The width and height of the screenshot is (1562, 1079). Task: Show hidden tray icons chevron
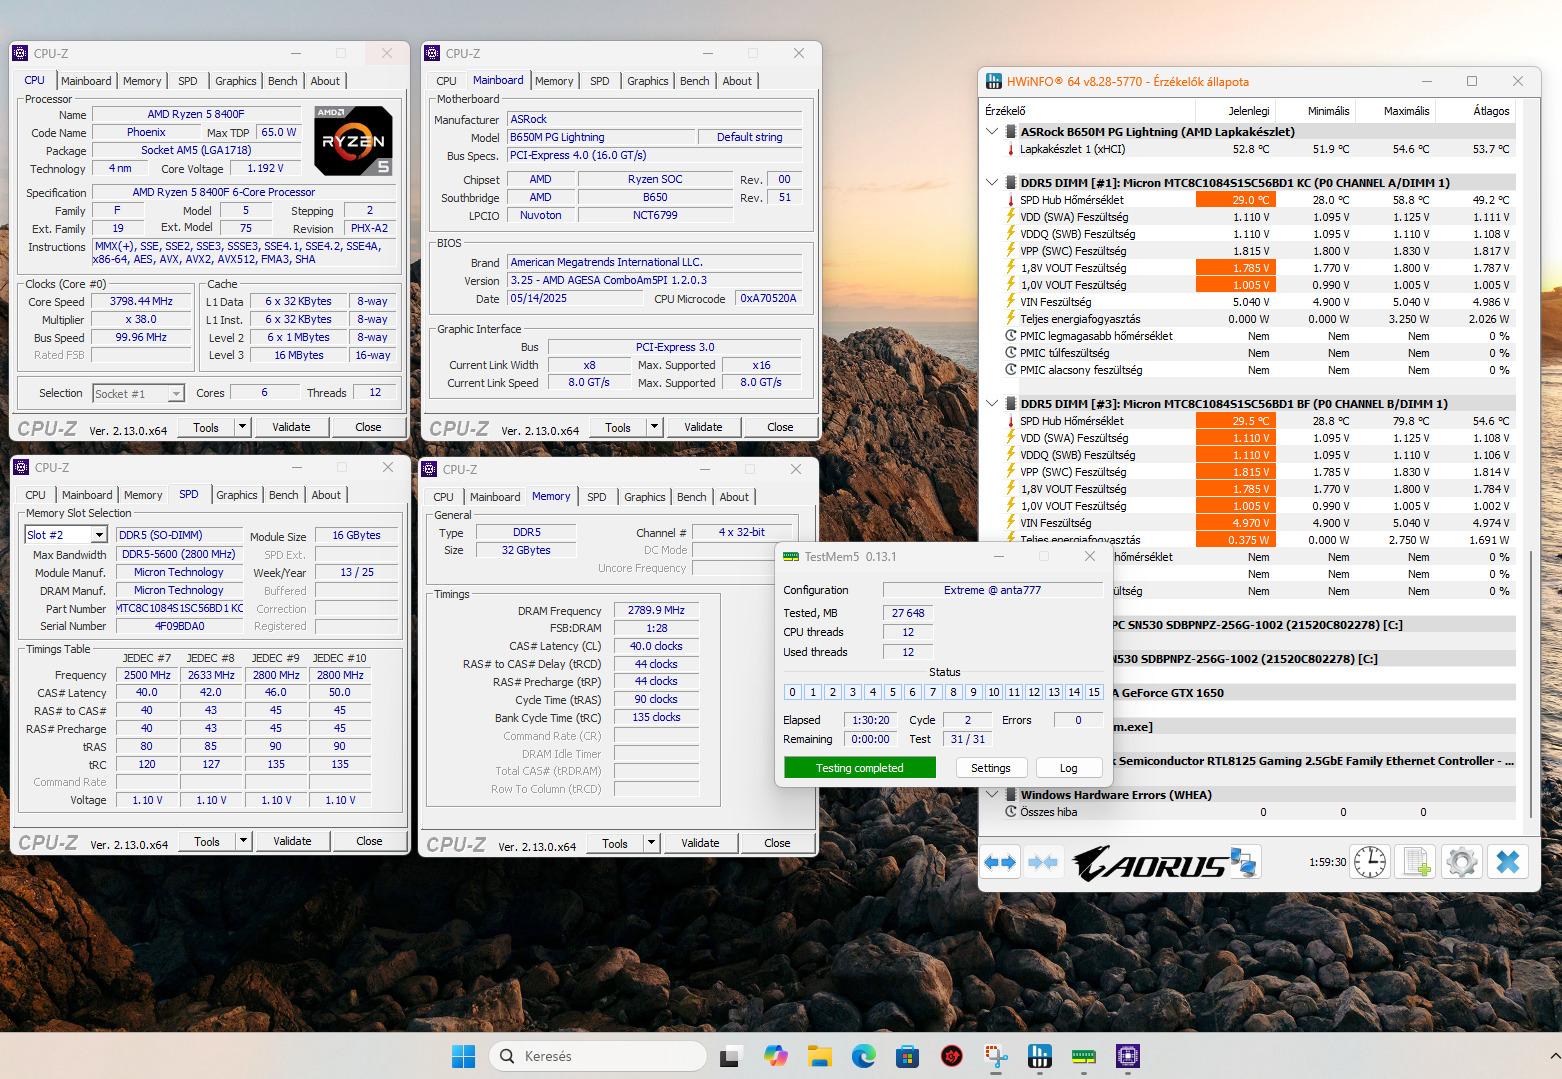tap(1555, 1056)
